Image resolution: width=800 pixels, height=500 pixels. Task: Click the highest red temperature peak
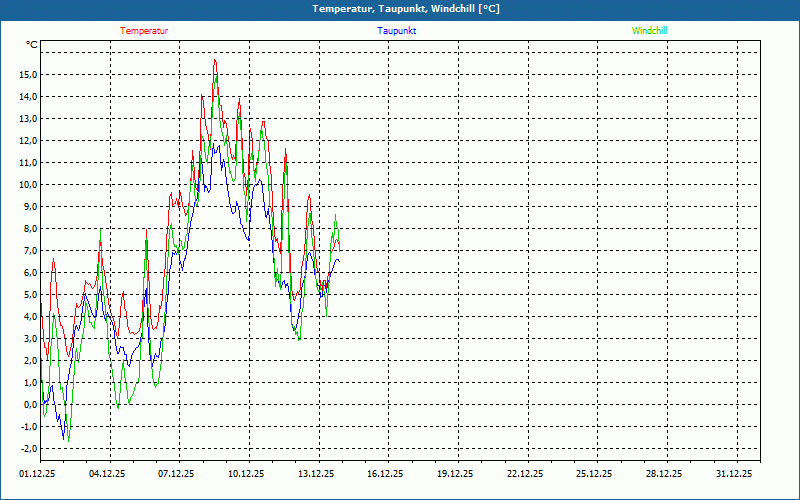coord(215,61)
